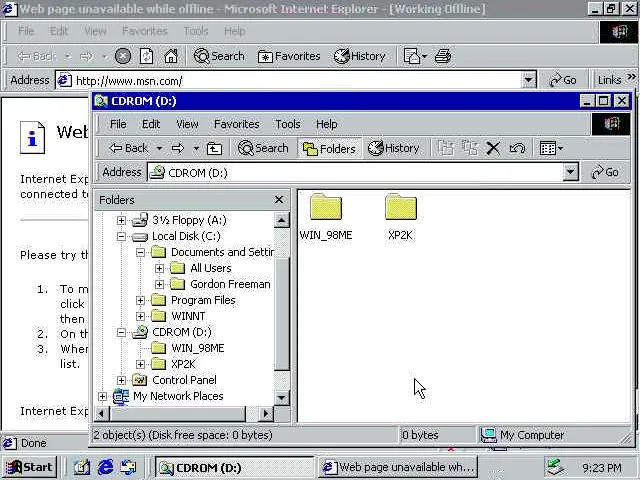Click History in Internet Explorer toolbar
Image resolution: width=640 pixels, height=480 pixels.
[360, 56]
